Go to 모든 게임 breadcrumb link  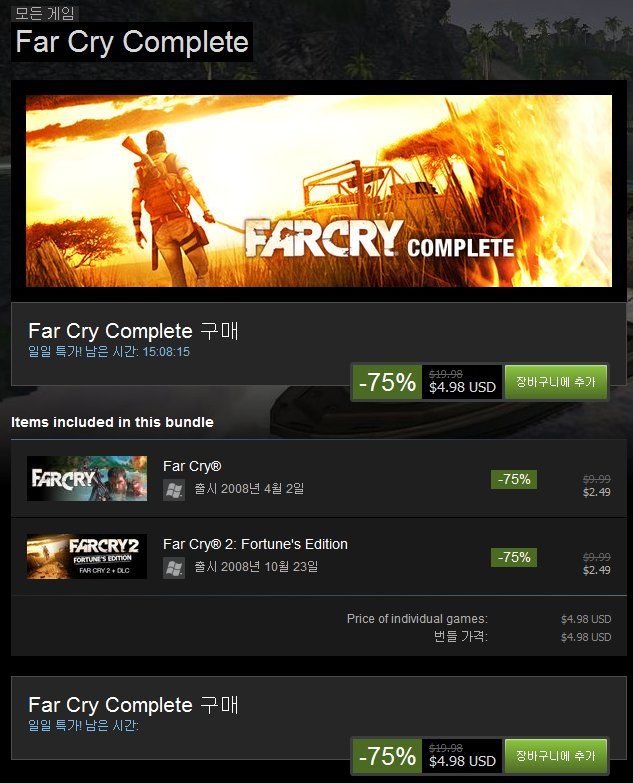pos(44,13)
